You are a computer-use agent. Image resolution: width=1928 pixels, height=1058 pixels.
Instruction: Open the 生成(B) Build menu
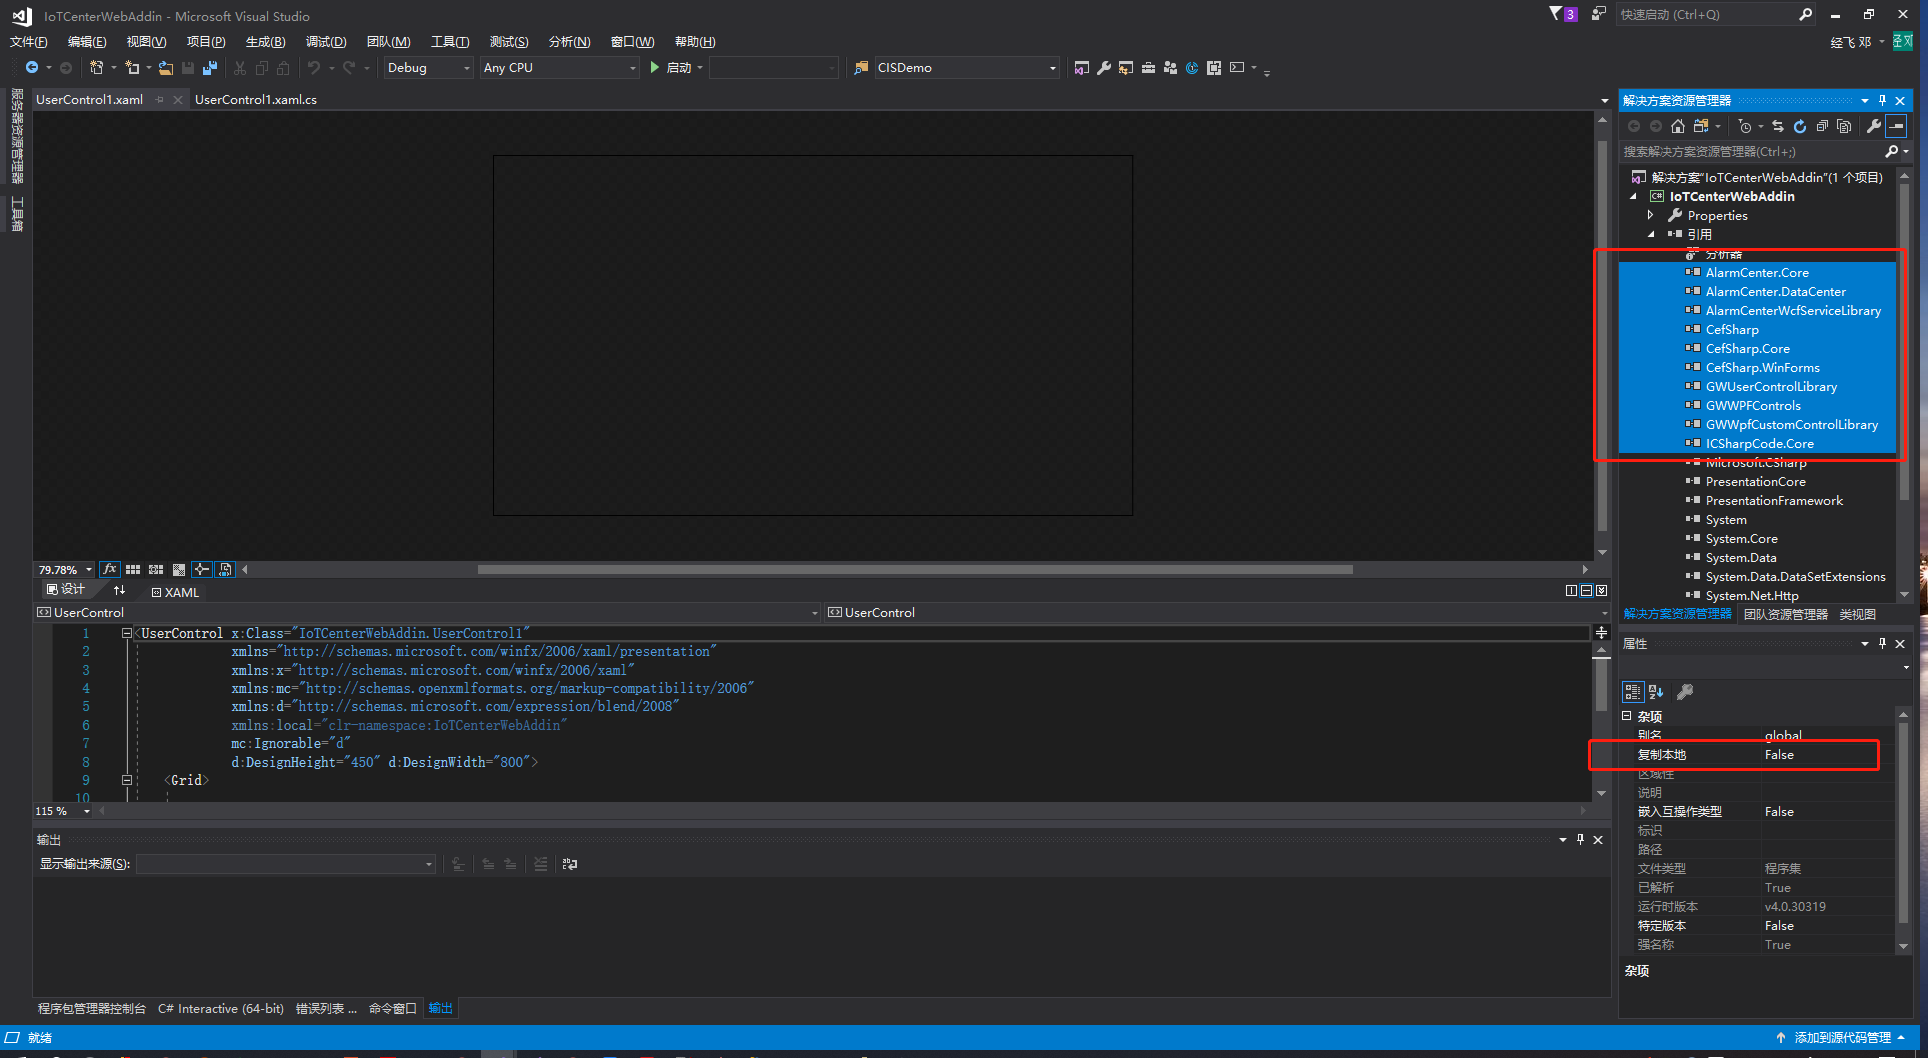(265, 41)
